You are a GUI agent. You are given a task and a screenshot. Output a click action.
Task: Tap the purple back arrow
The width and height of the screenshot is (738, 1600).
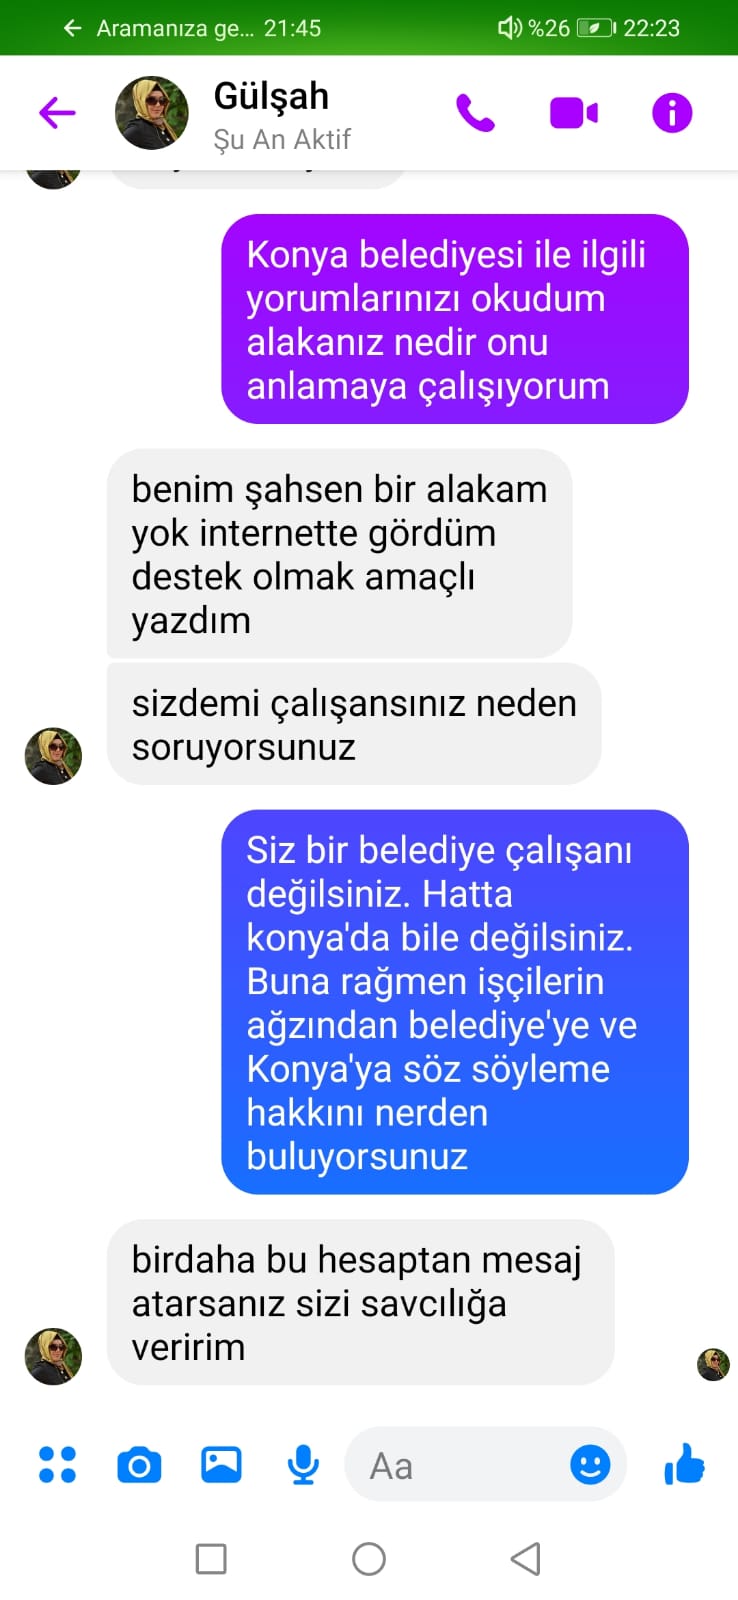(x=57, y=113)
